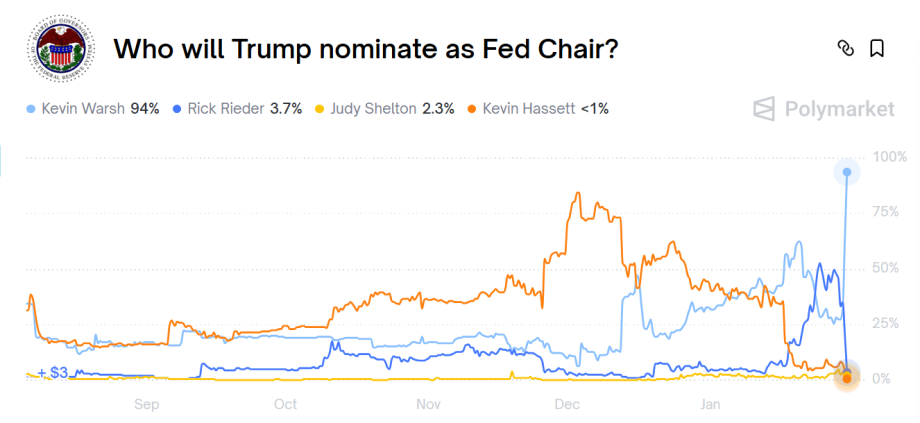Click the Sep label on time axis

(x=146, y=404)
